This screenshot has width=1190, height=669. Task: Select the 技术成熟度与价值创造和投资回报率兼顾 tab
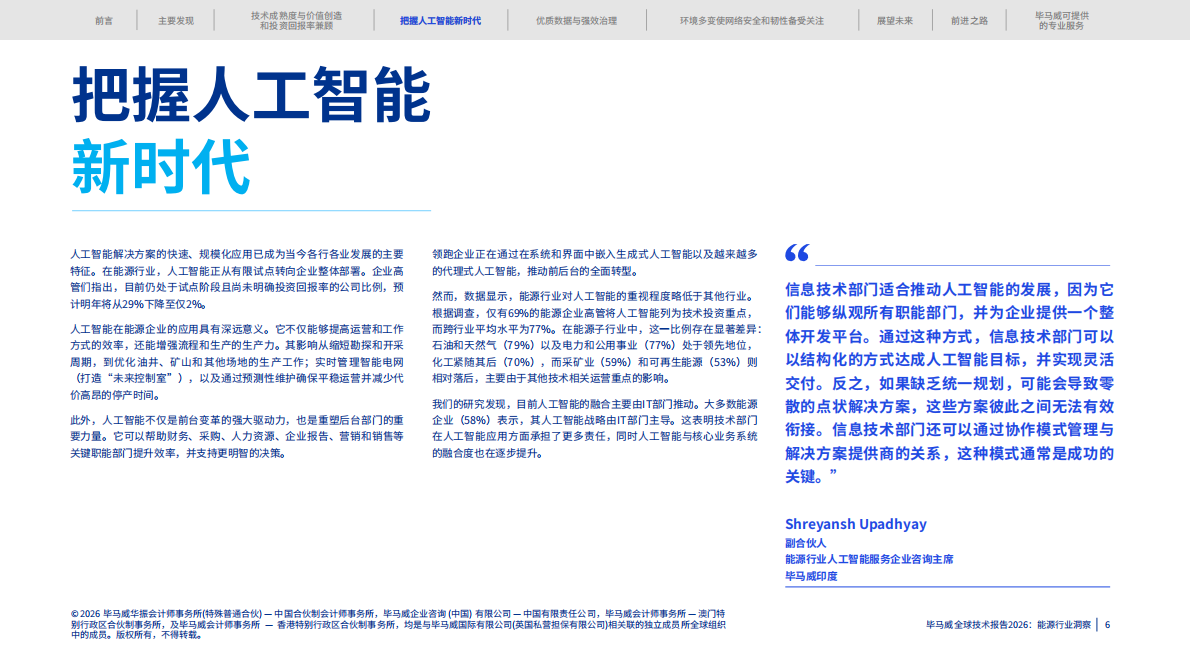(x=296, y=20)
